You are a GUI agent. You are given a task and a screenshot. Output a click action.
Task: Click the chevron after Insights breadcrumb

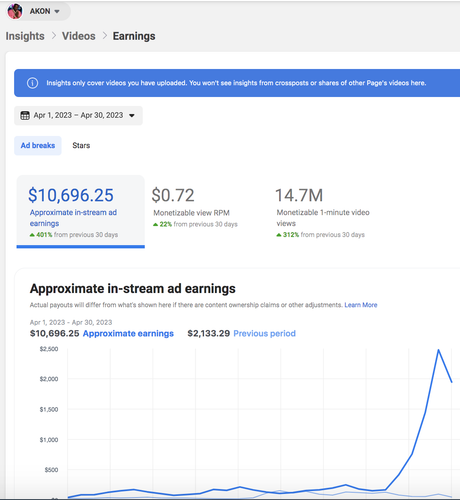[54, 35]
